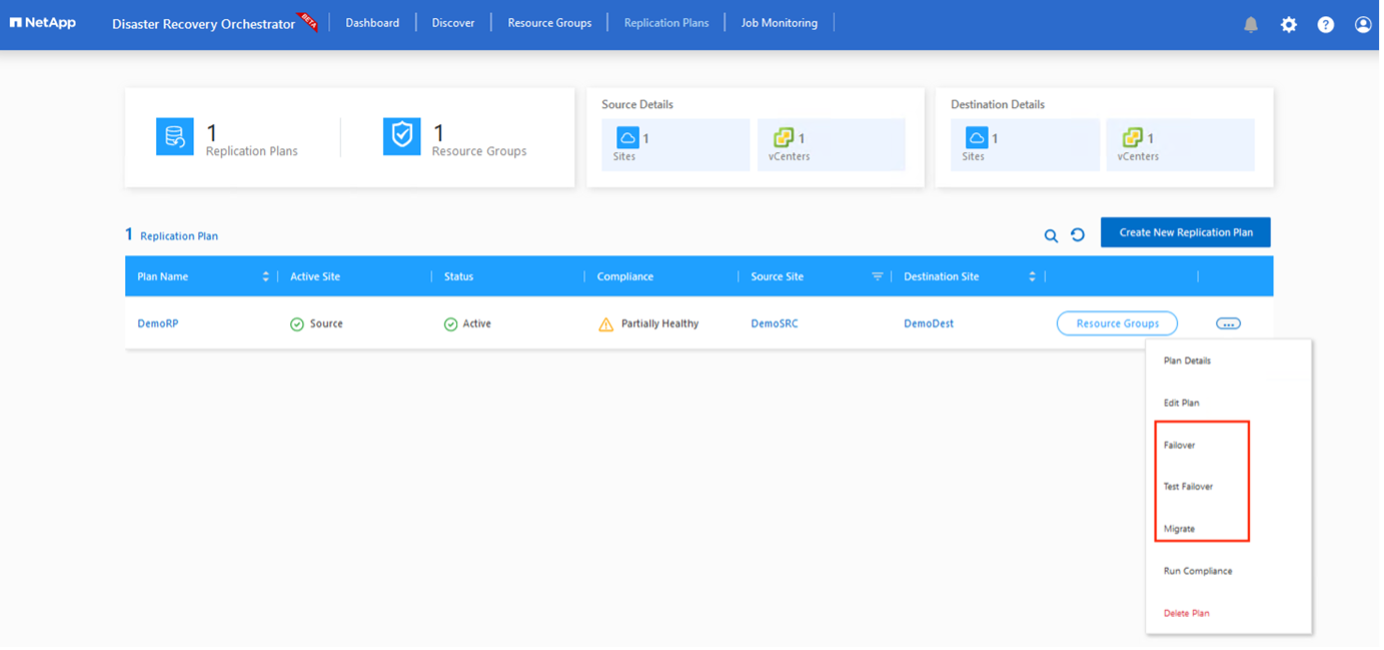Select Delete Plan in the menu
The height and width of the screenshot is (650, 1384).
pos(1186,613)
